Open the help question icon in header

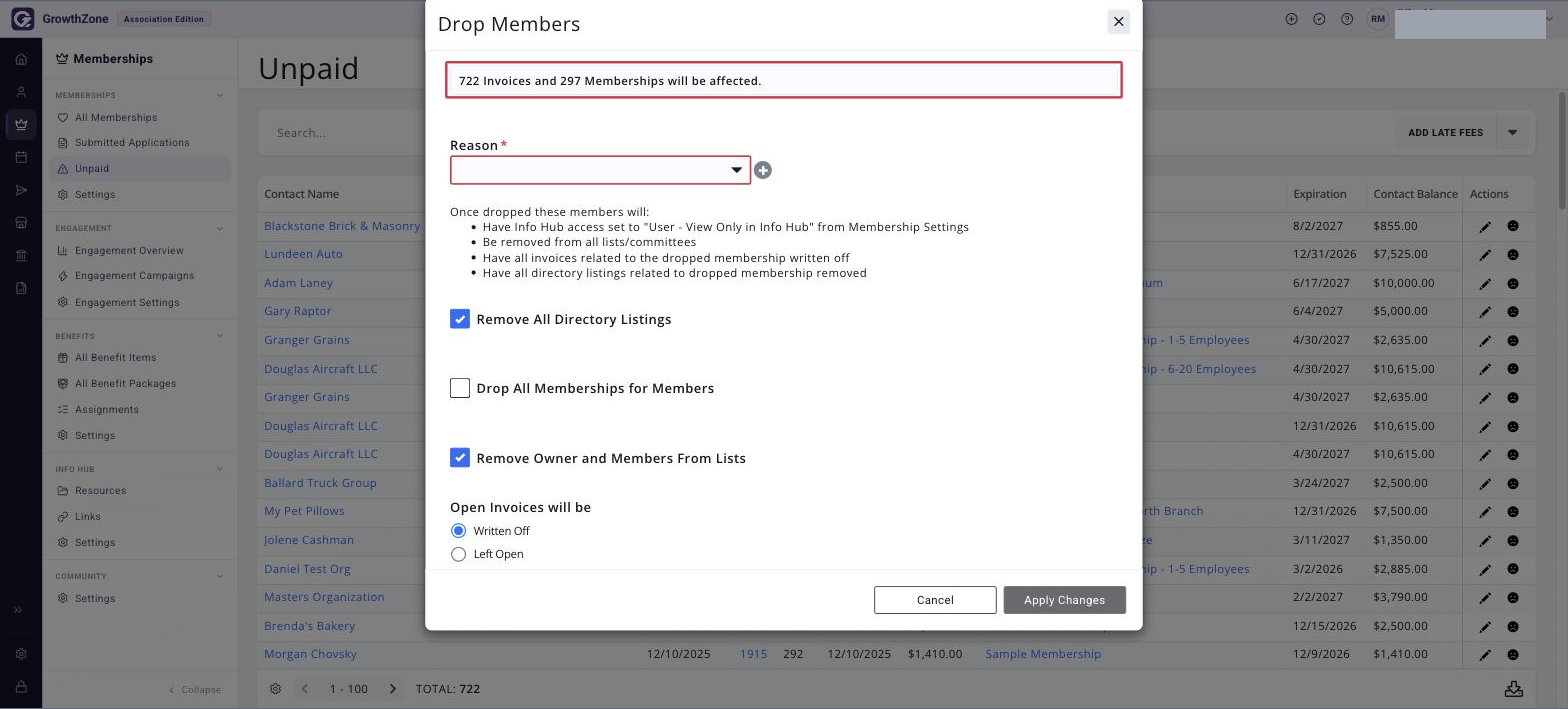pyautogui.click(x=1347, y=19)
